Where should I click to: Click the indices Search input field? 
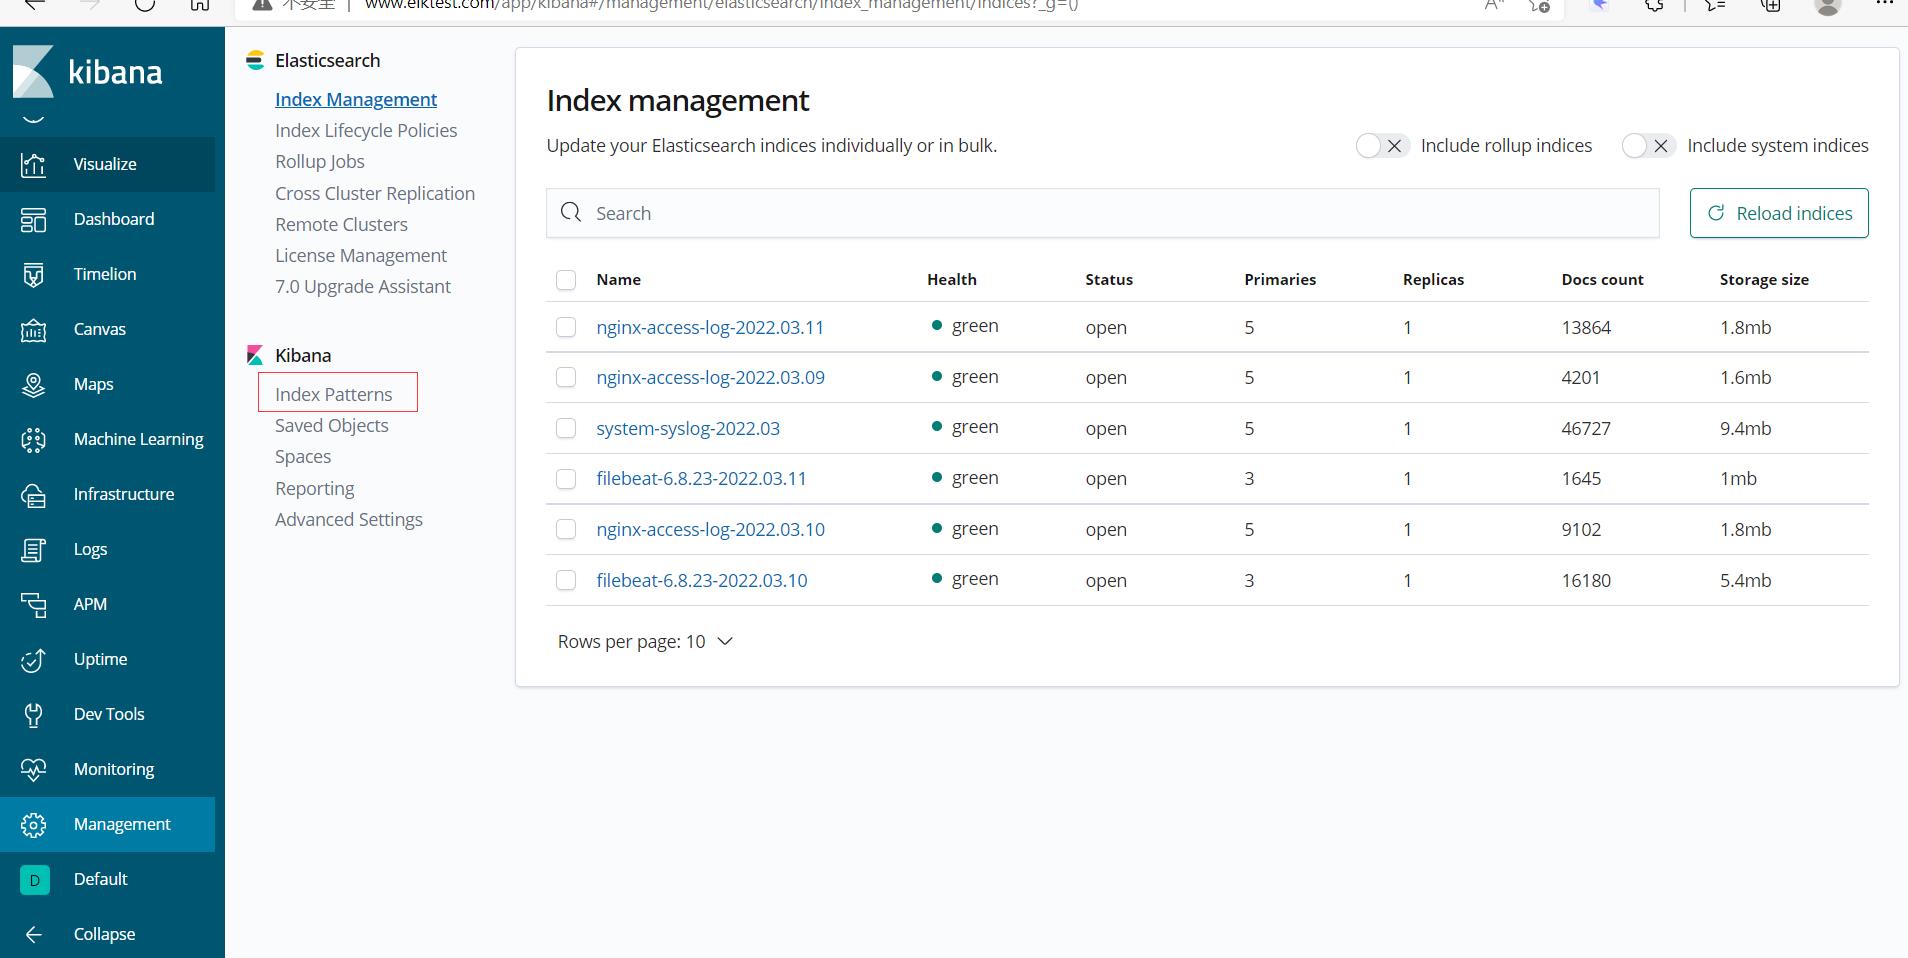click(x=1102, y=213)
